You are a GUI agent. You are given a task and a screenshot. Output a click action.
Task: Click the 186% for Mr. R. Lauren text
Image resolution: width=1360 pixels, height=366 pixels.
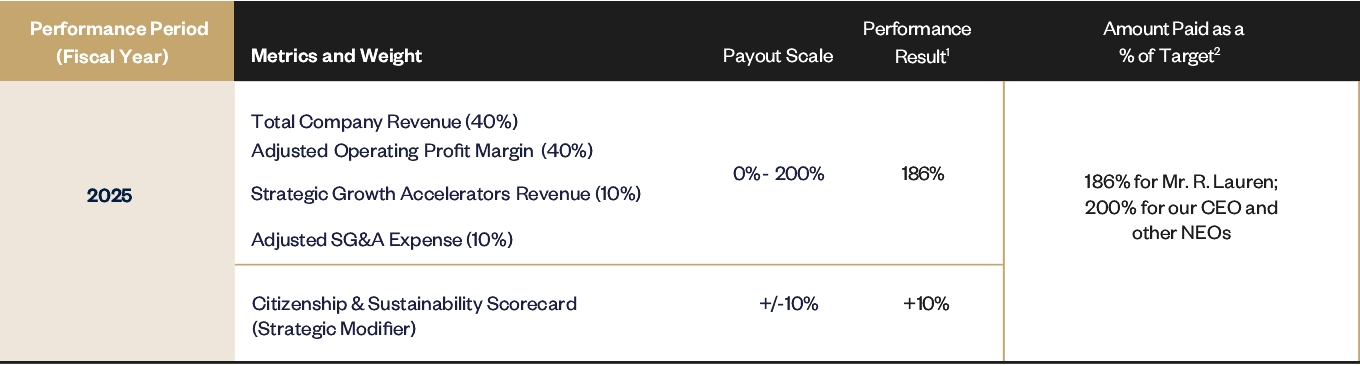click(x=1181, y=183)
